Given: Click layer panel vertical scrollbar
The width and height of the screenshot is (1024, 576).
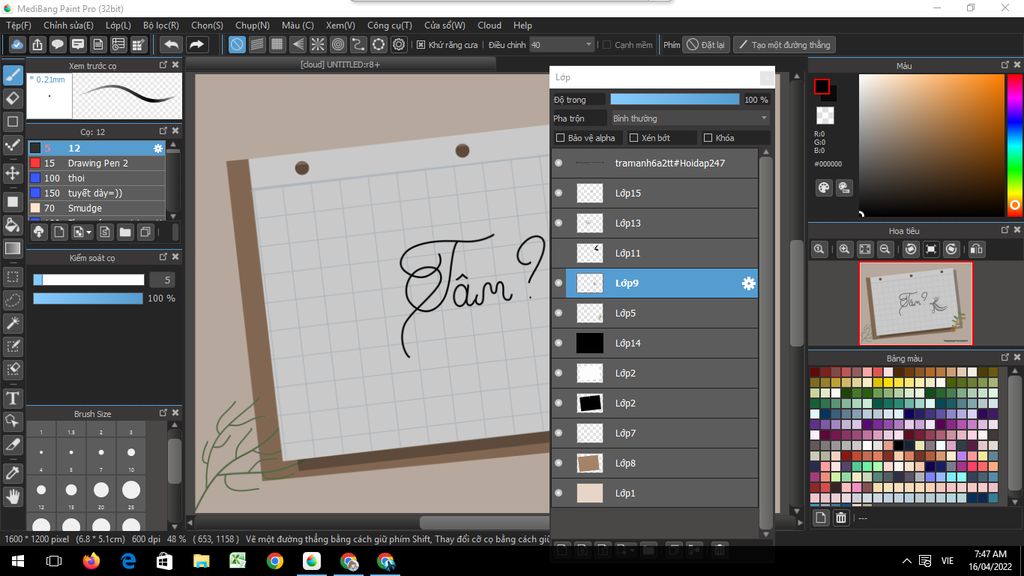Looking at the screenshot, I should click(x=766, y=342).
